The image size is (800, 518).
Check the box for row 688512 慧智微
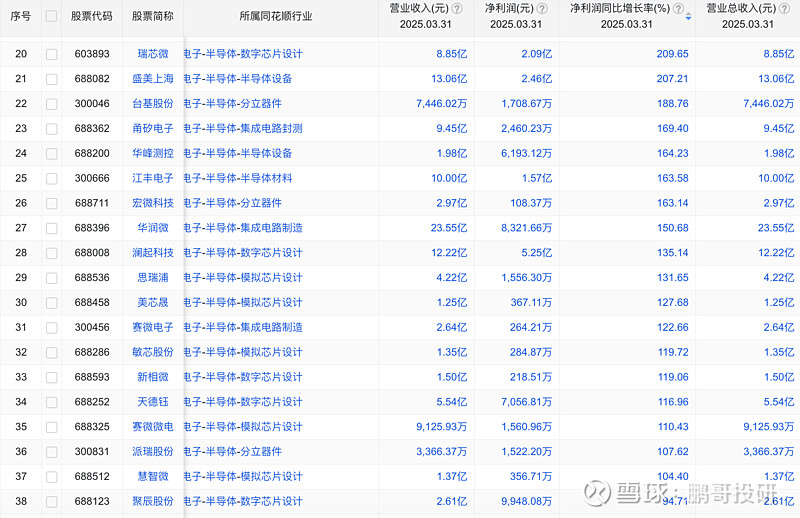point(52,477)
